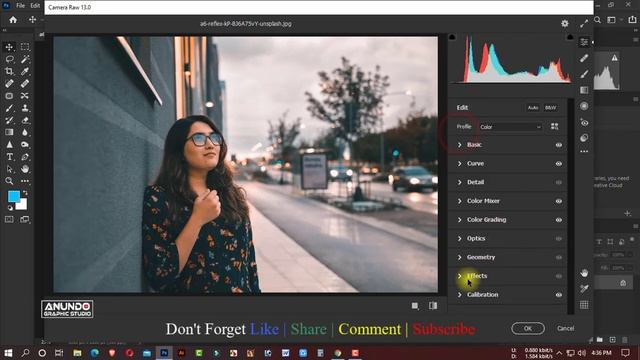Open Windows Start menu
This screenshot has width=640, height=360.
(x=8, y=353)
